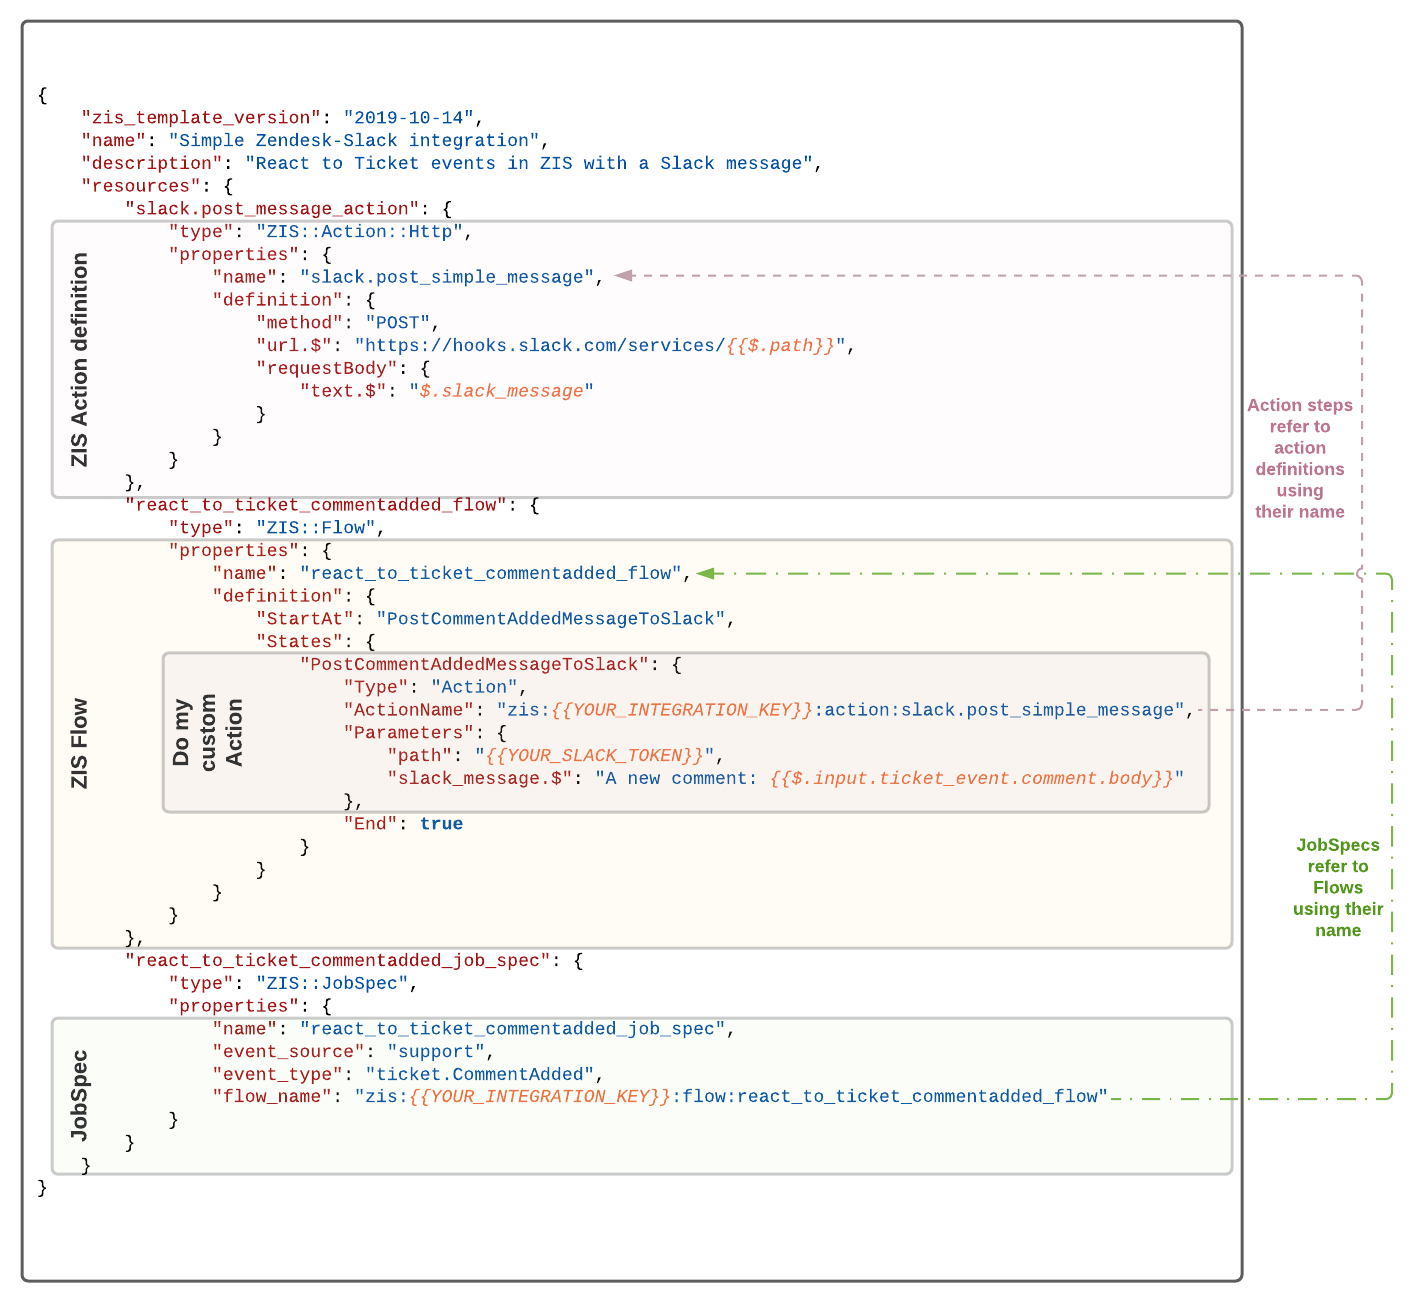Select the zis:{{YOUR_INTEGRATION_KEY}}:flow value string
Image resolution: width=1411 pixels, height=1303 pixels.
tap(731, 1097)
